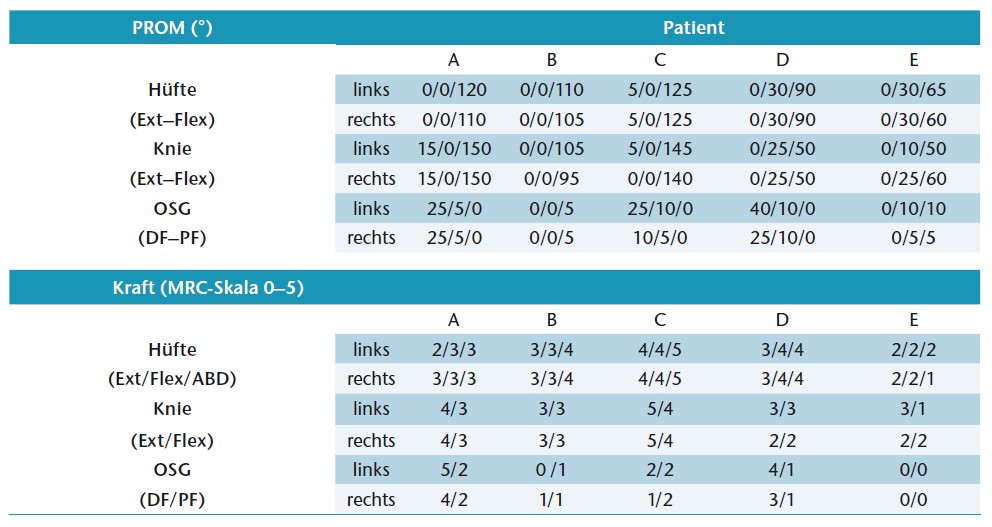
Task: Select the strength cell showing 1/2
Action: 659,499
